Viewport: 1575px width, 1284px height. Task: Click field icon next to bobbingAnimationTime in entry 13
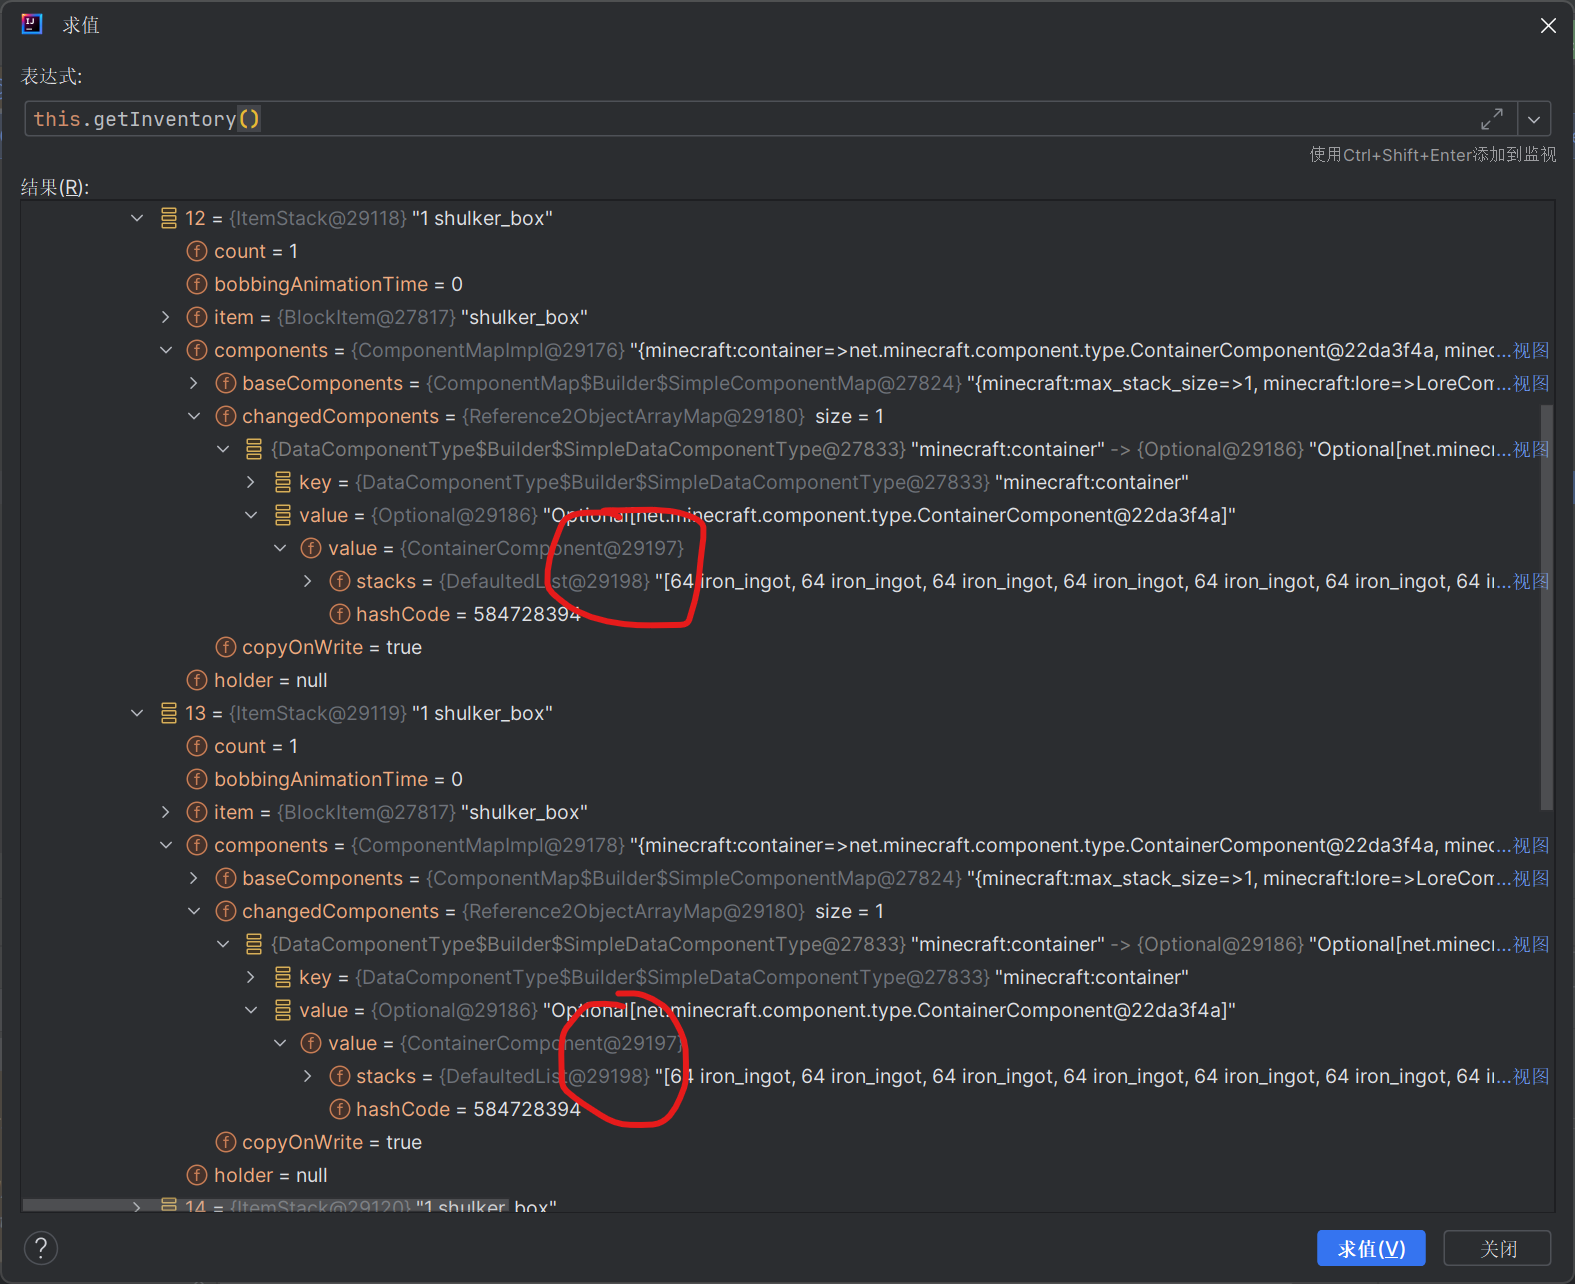point(197,779)
